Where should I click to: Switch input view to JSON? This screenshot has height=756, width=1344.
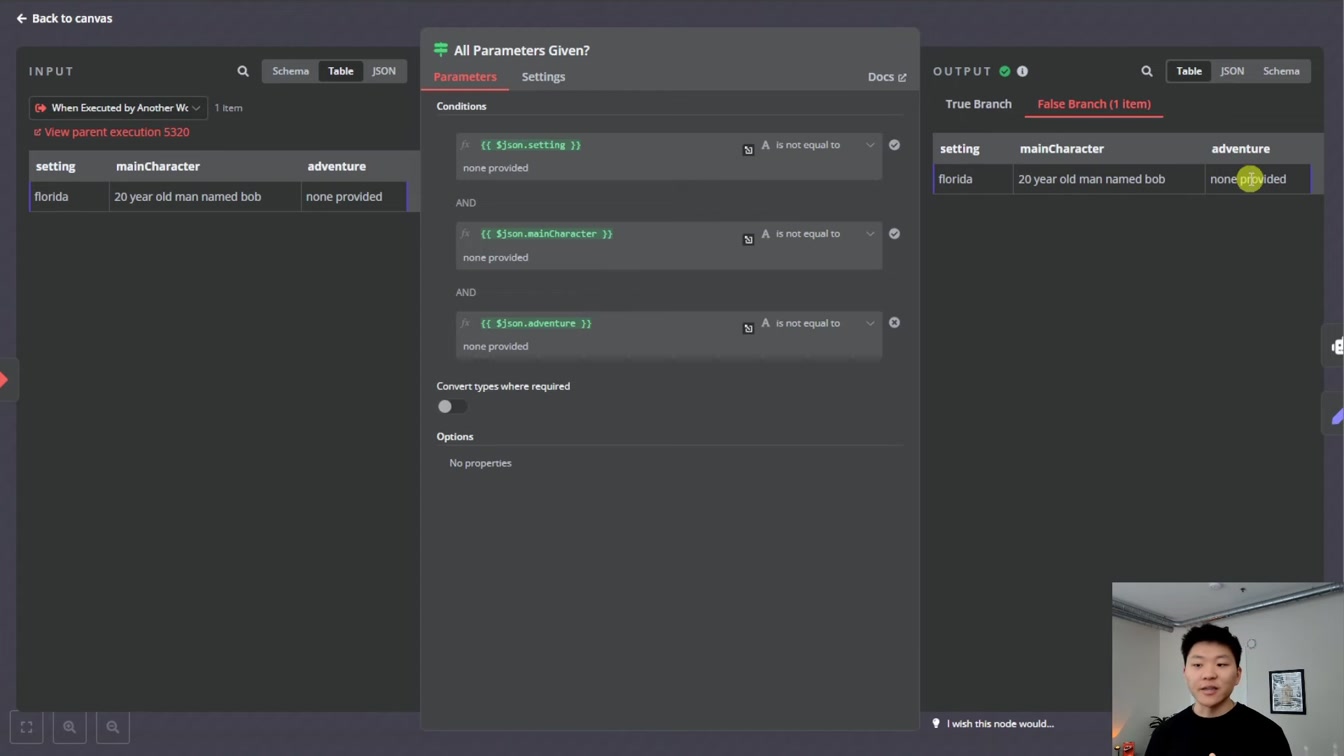click(384, 71)
